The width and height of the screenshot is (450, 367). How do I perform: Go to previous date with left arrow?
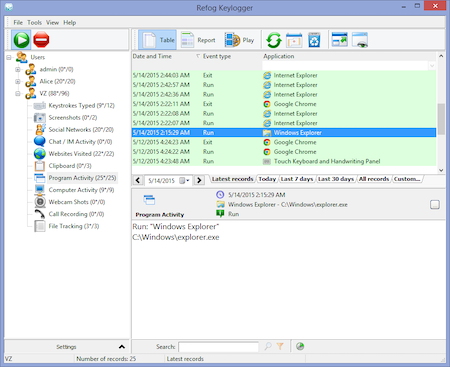click(138, 180)
